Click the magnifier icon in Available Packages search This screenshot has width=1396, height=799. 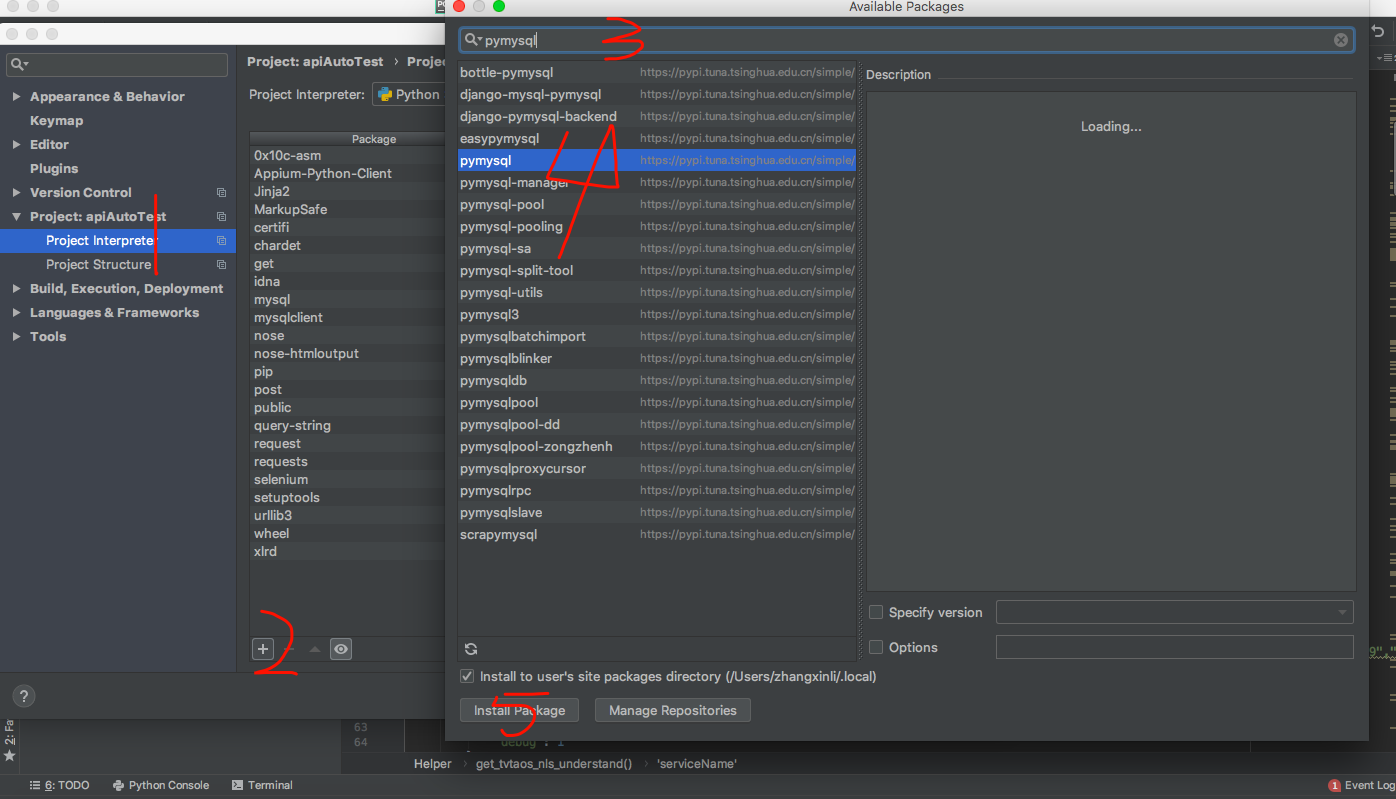pyautogui.click(x=471, y=40)
